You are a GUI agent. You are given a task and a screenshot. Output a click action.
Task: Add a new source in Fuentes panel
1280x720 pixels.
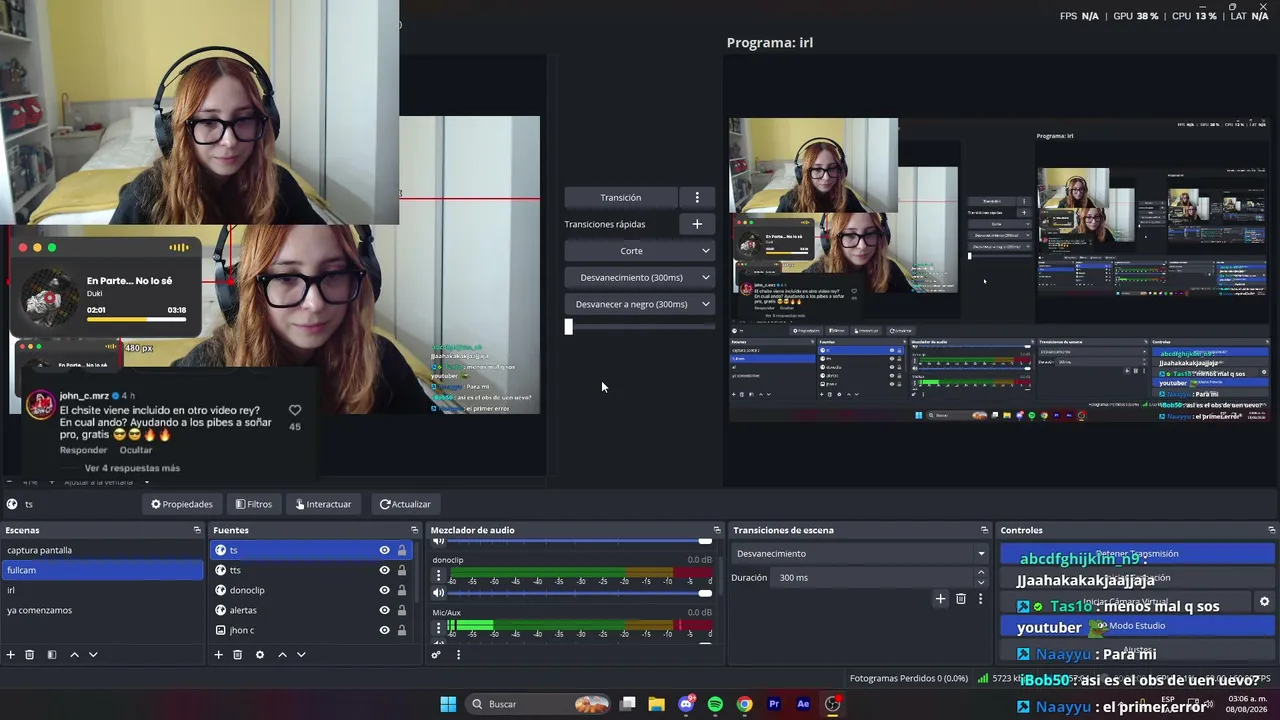coord(218,655)
